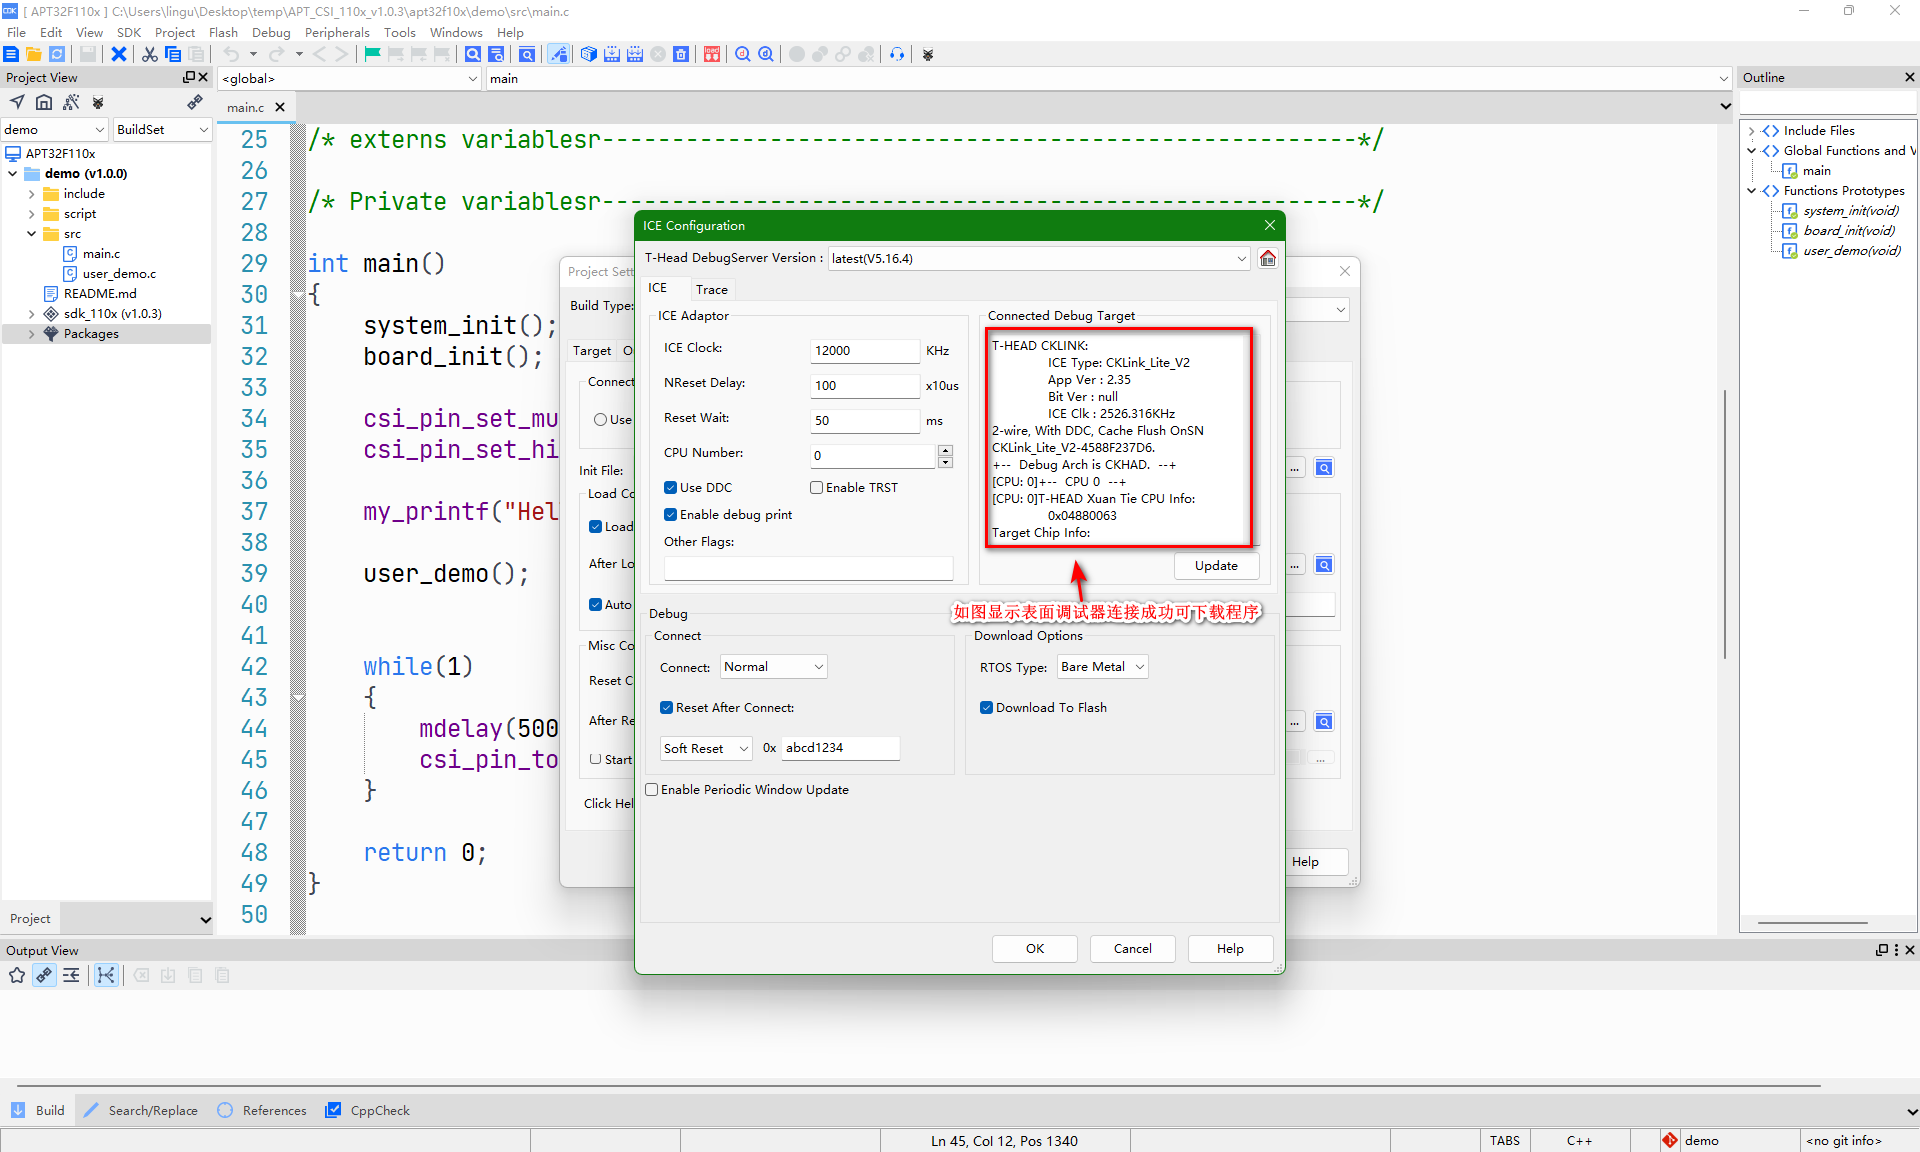Click the scissors cut icon
1920x1152 pixels.
[x=149, y=54]
